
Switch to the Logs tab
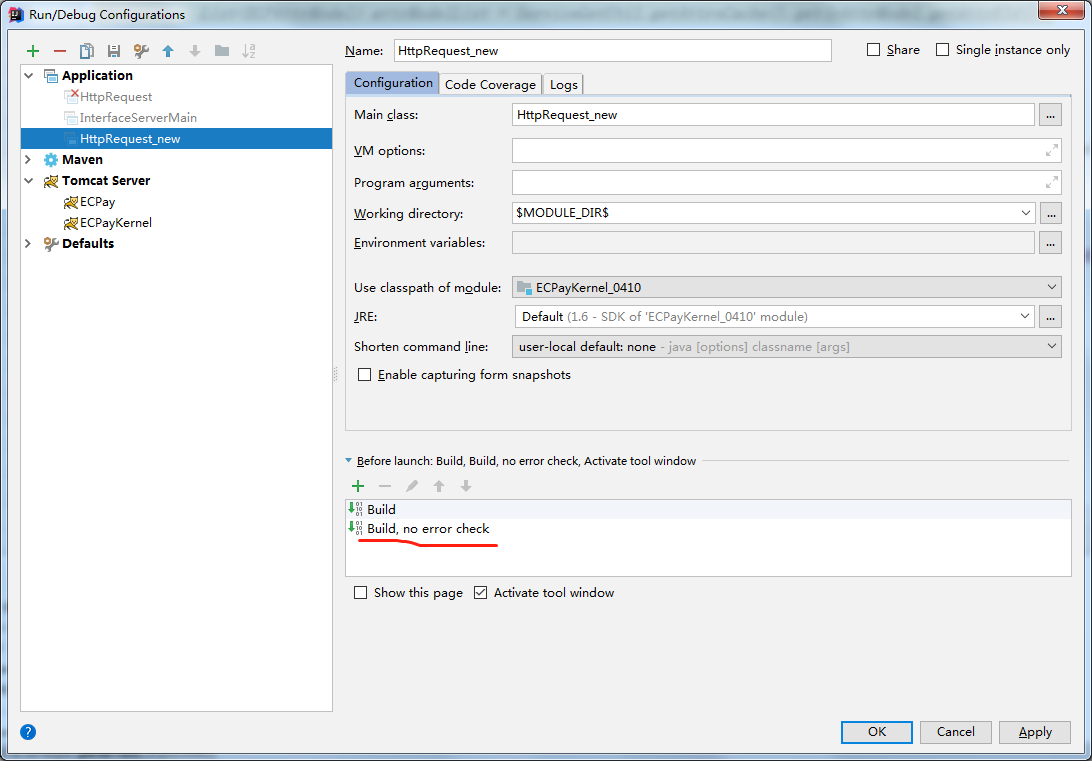(564, 85)
